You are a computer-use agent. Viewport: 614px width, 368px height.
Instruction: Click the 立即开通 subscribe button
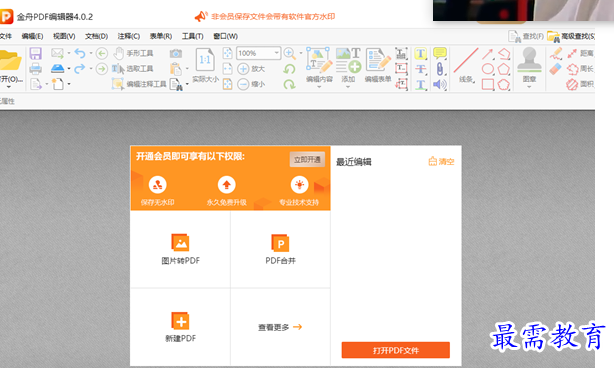tap(307, 159)
